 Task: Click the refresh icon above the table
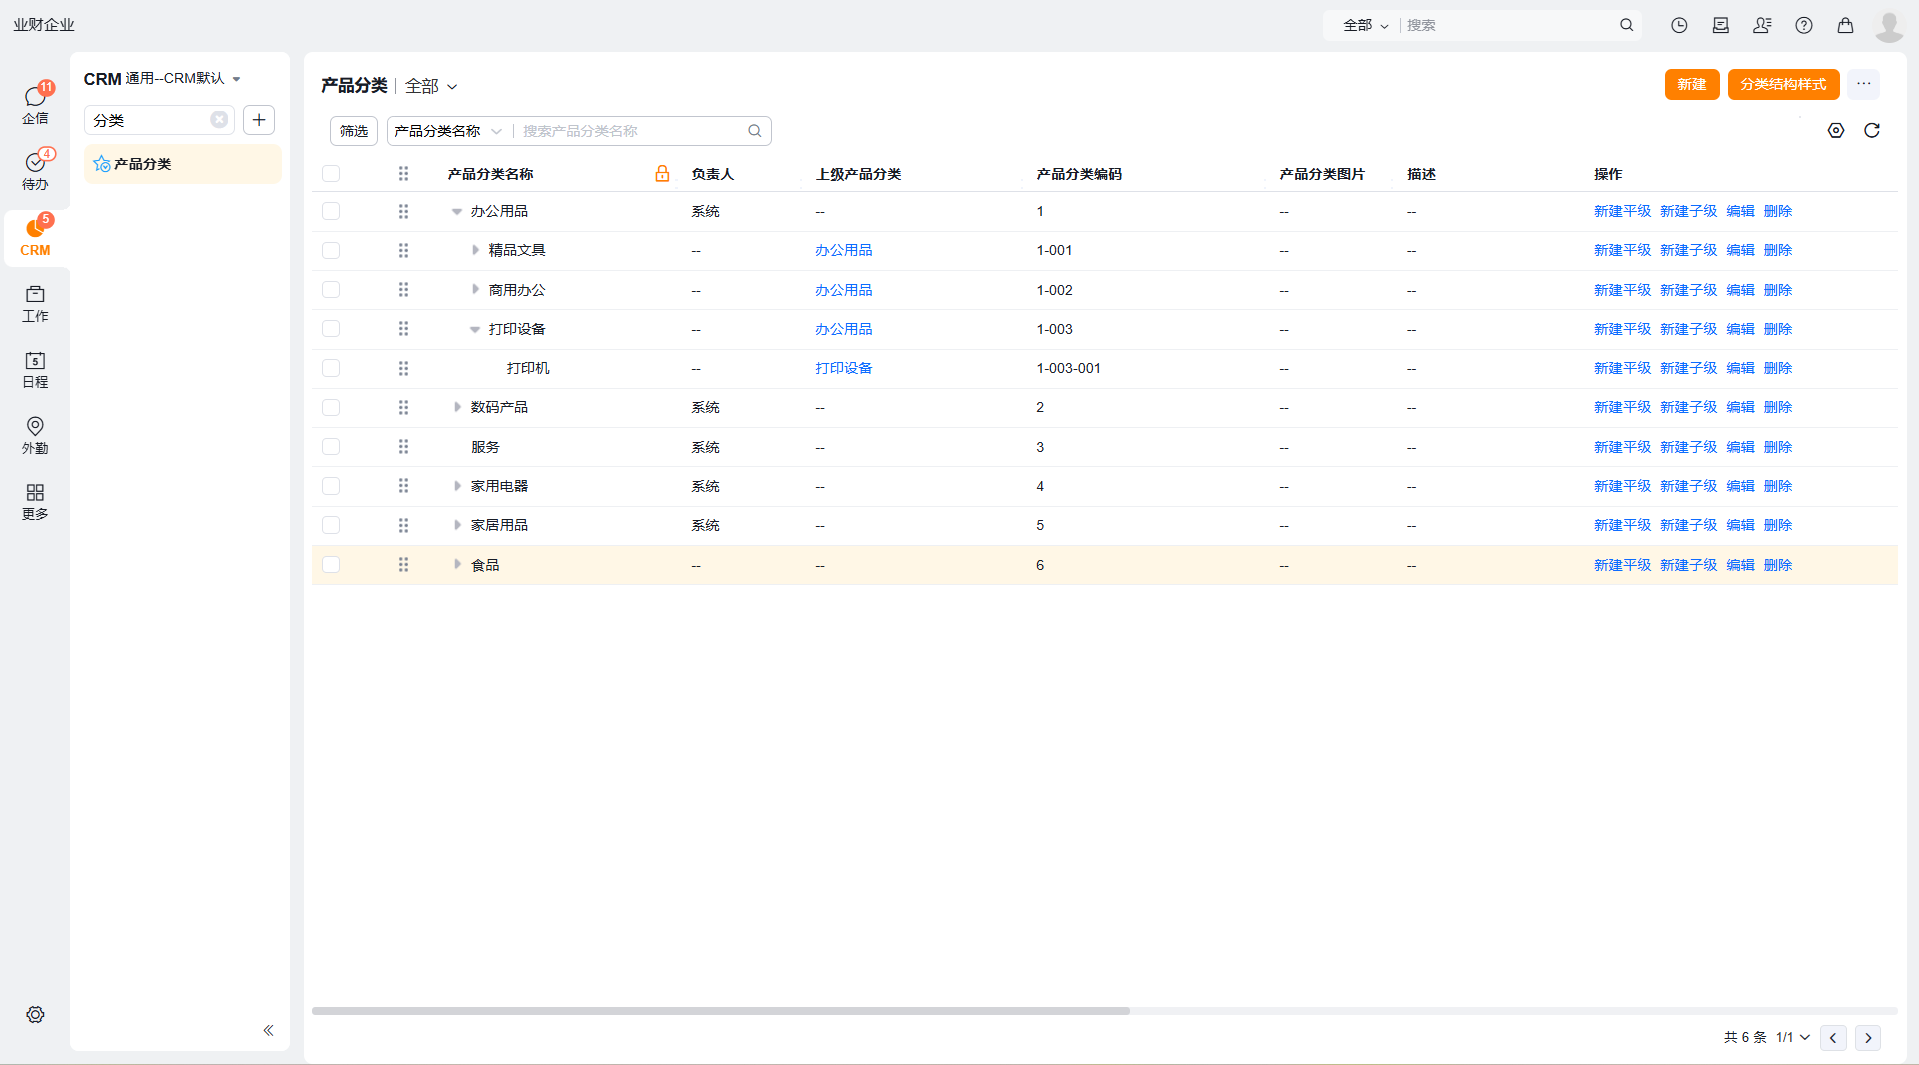(x=1871, y=130)
